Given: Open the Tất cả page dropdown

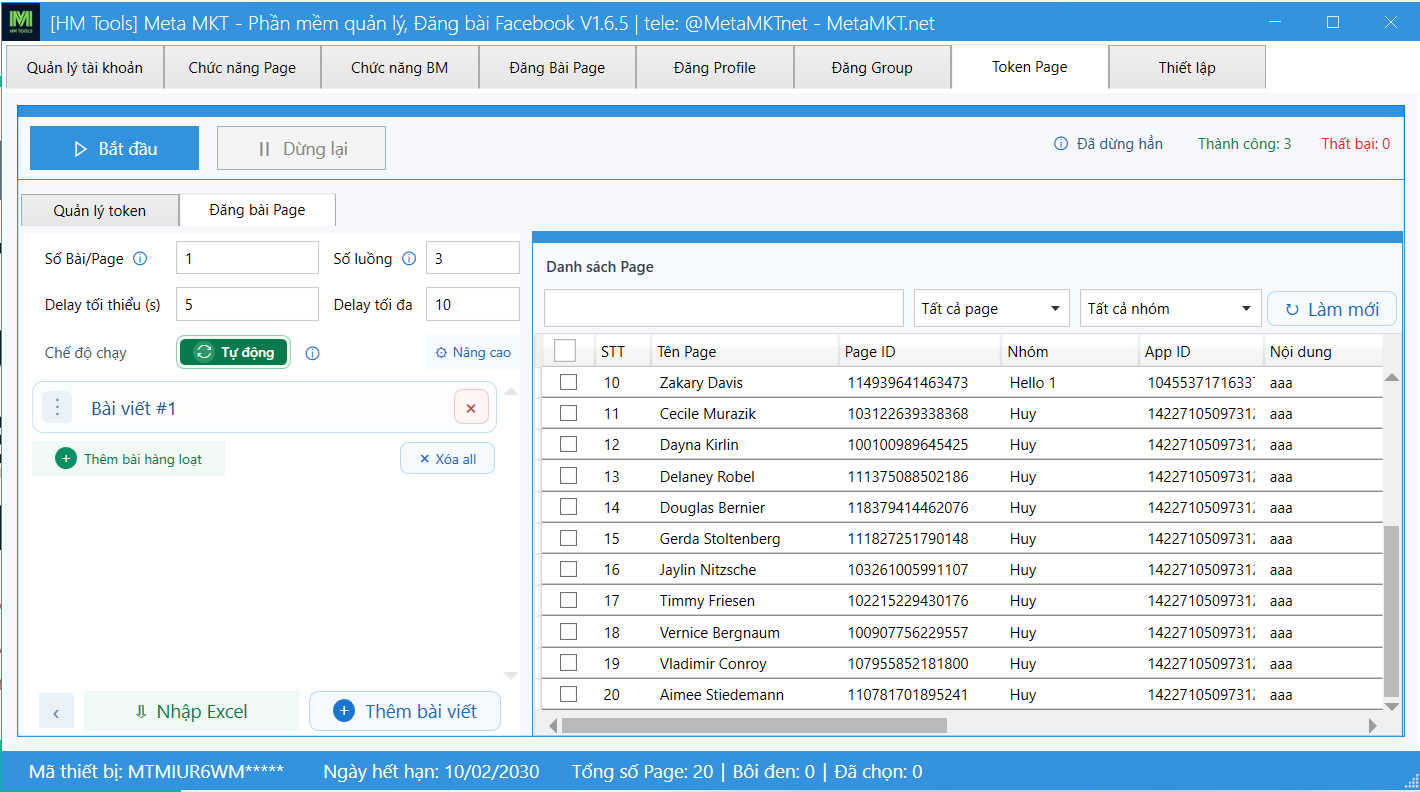Looking at the screenshot, I should 993,308.
